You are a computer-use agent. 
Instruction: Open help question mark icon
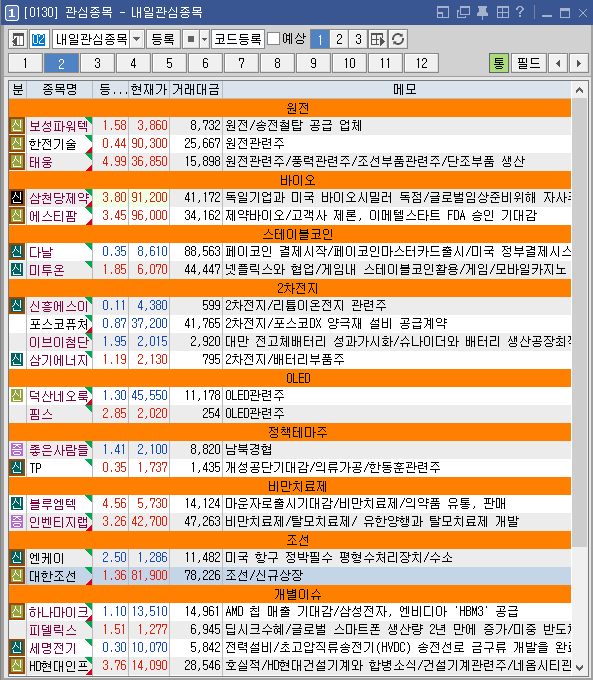(520, 12)
